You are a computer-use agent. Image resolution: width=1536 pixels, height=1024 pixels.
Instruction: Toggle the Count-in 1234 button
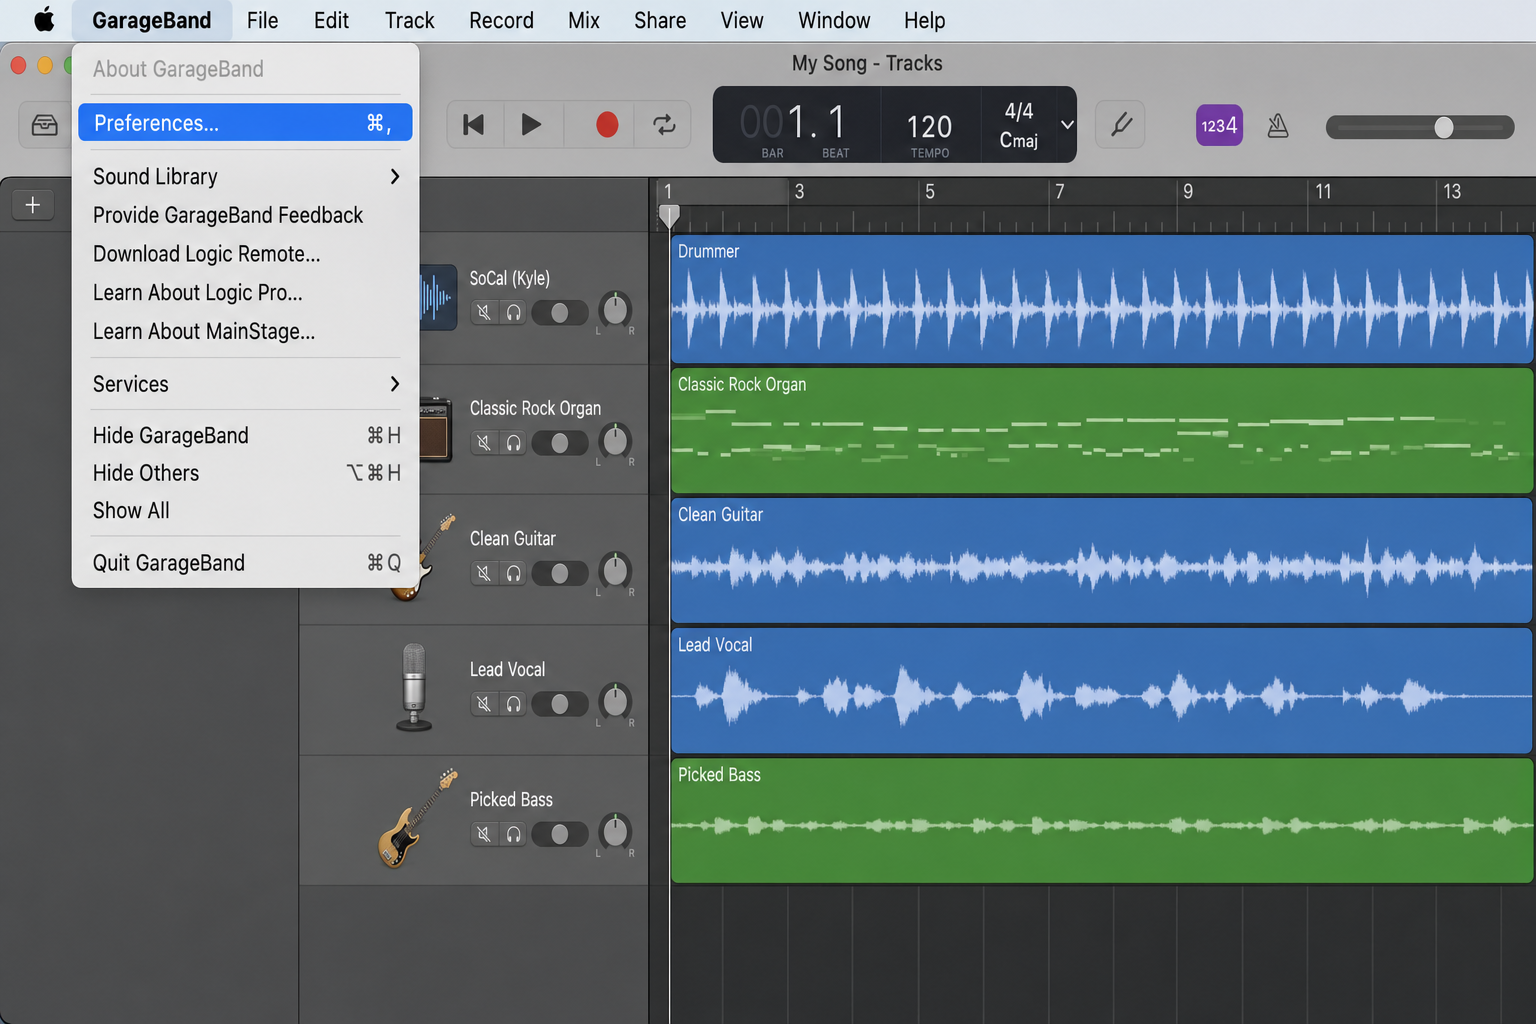coord(1219,126)
